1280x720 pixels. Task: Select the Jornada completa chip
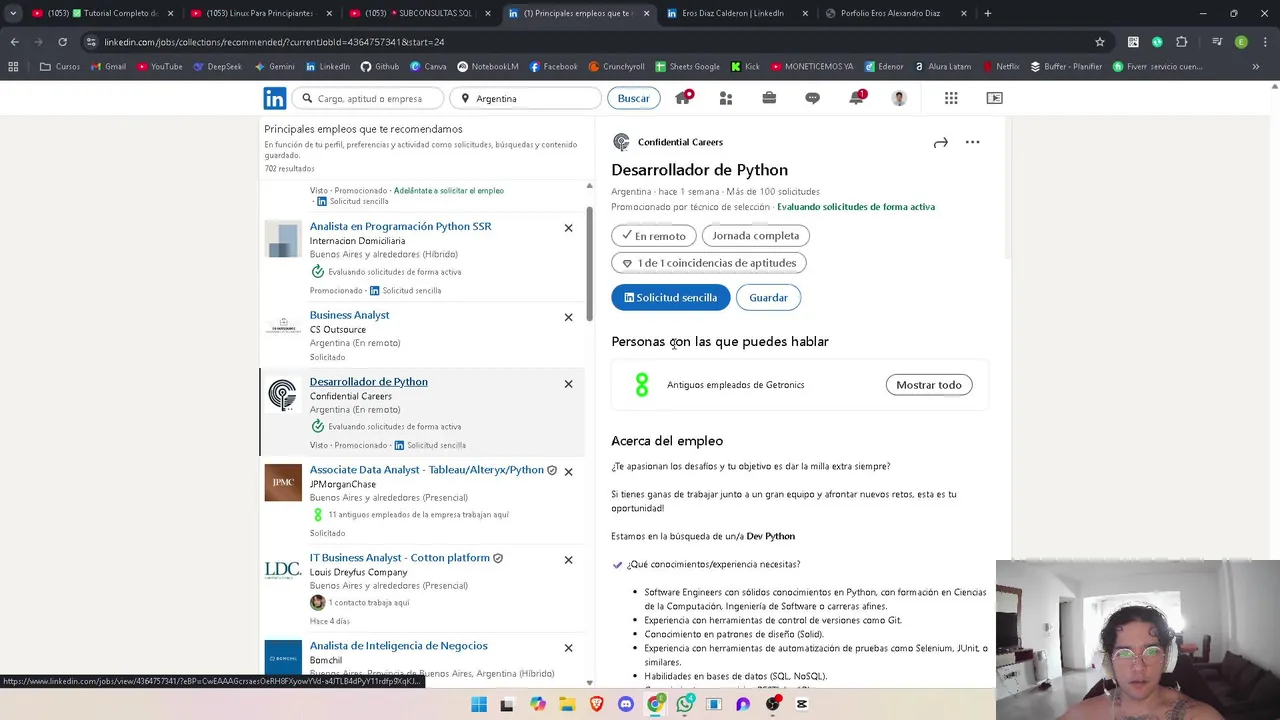756,236
